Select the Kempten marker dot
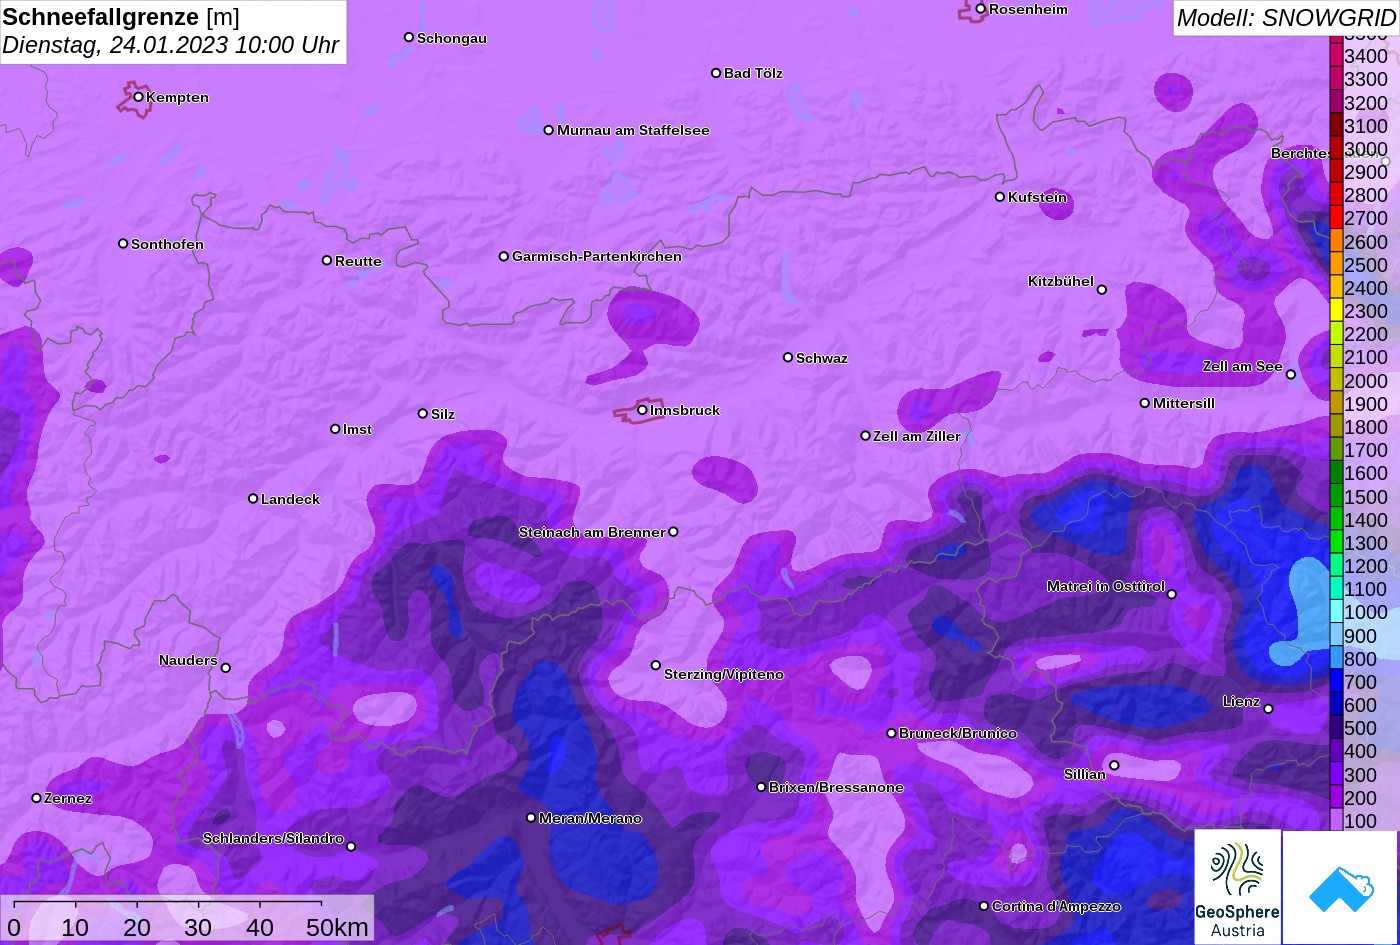 pyautogui.click(x=138, y=97)
